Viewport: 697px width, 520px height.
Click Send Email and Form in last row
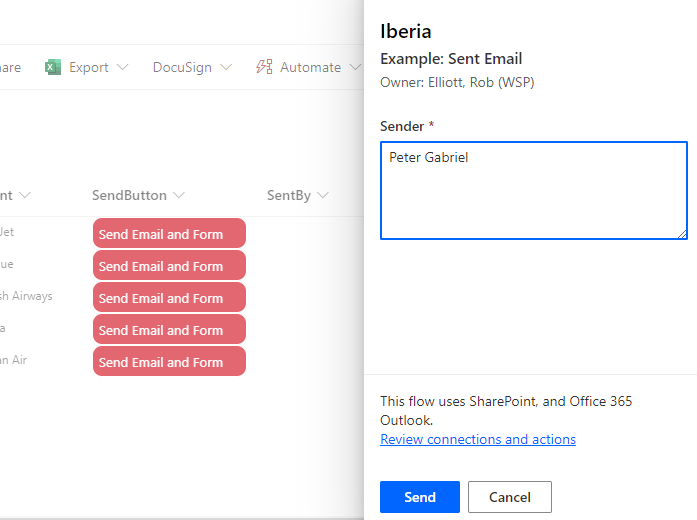pyautogui.click(x=169, y=362)
